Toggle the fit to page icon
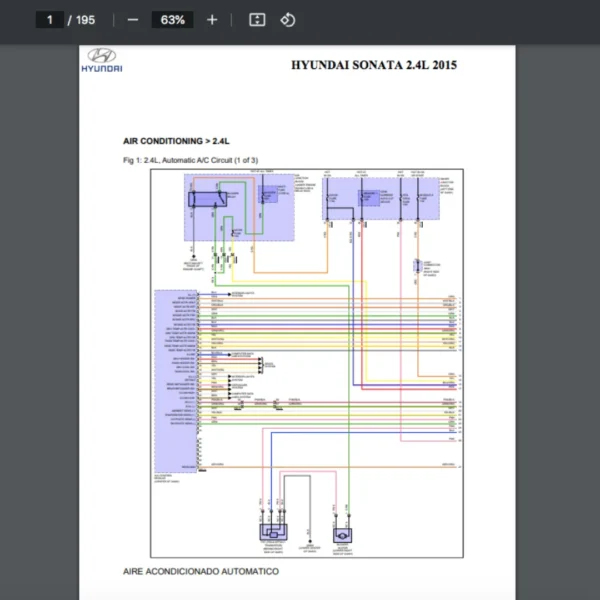 (x=257, y=20)
